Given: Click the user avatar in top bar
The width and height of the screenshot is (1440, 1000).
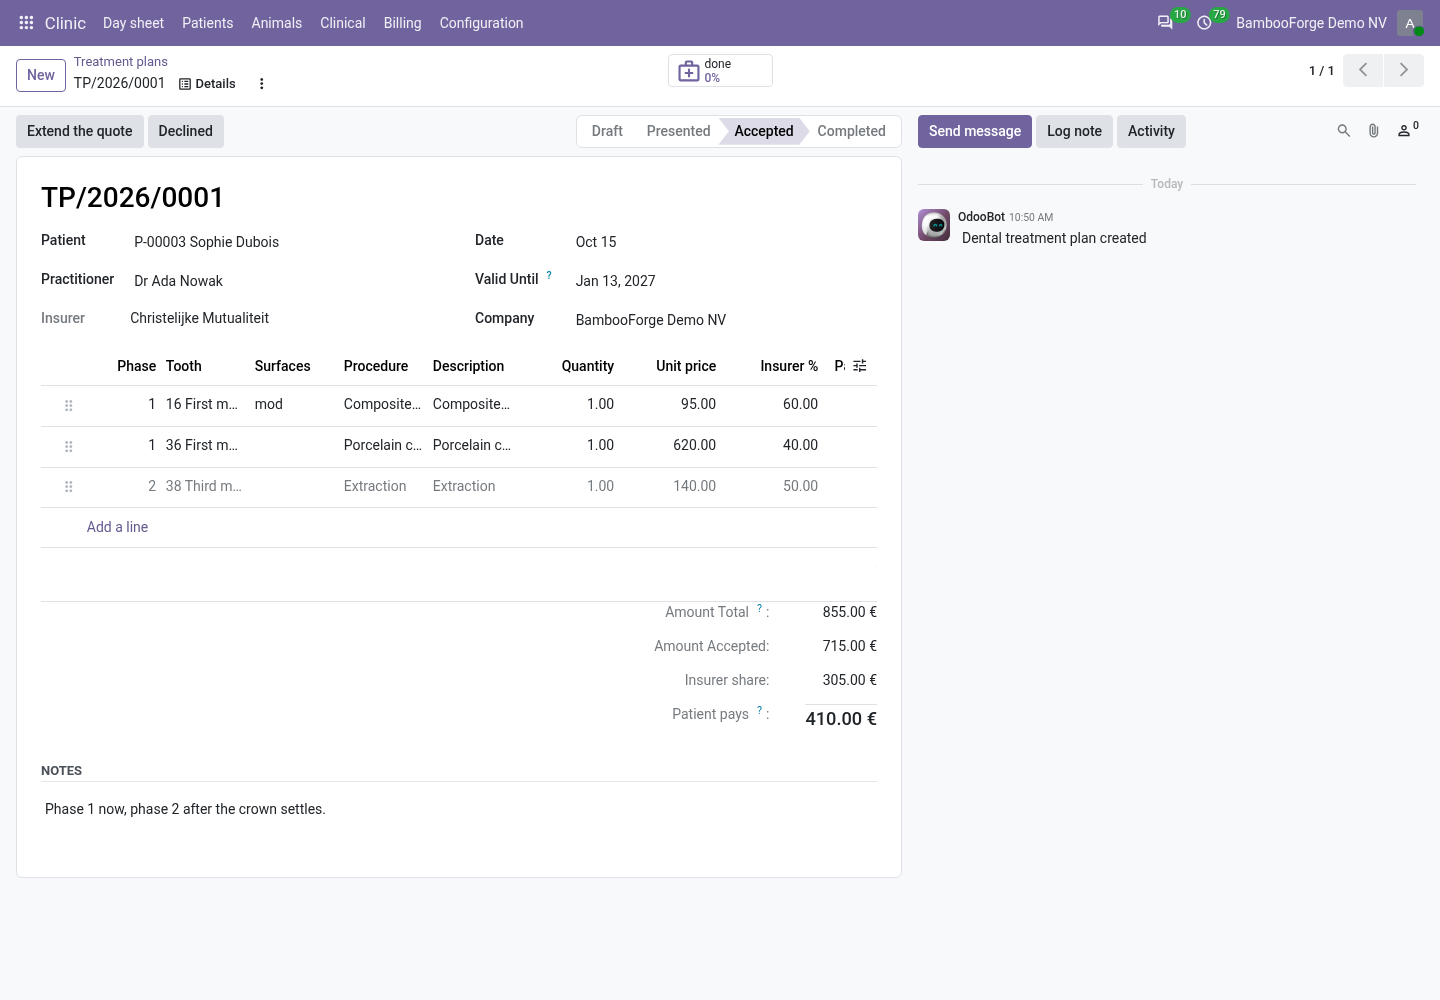Looking at the screenshot, I should [1410, 23].
